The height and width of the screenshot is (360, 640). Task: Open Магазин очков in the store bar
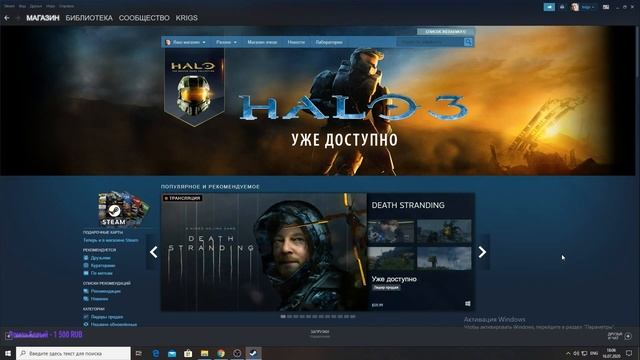[x=262, y=42]
